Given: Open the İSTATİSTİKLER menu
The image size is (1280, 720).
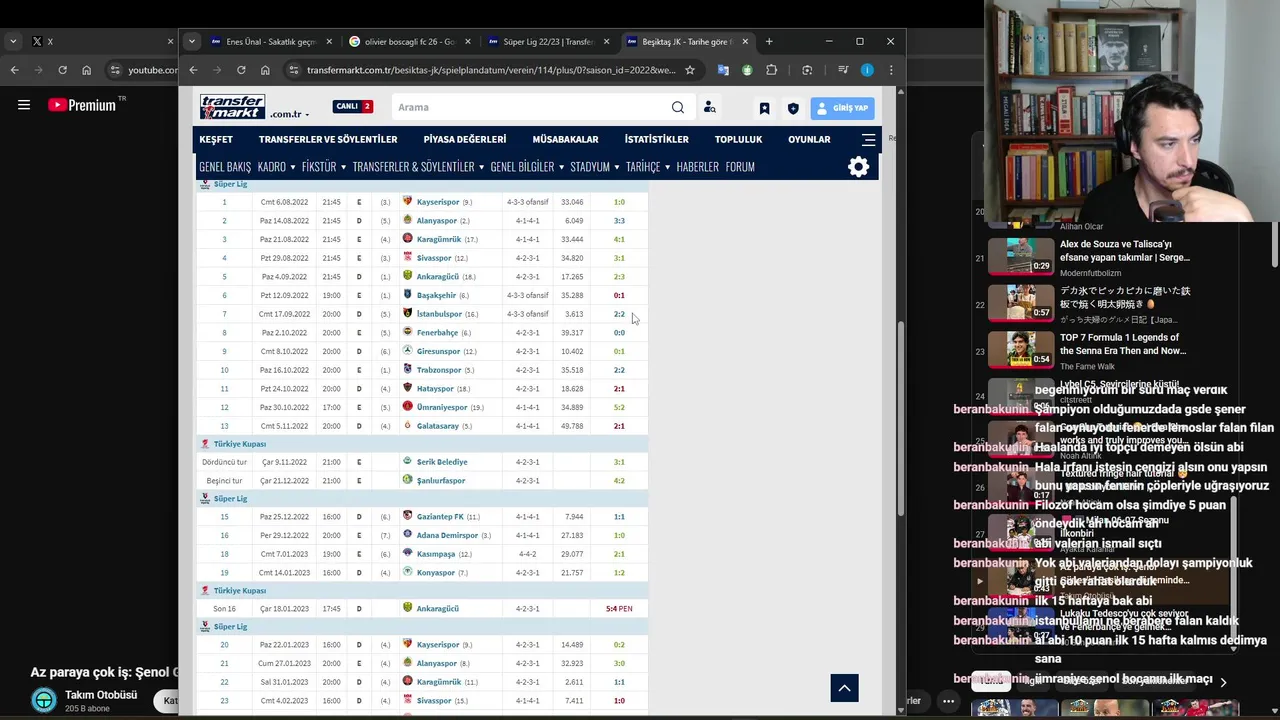Looking at the screenshot, I should (x=656, y=139).
